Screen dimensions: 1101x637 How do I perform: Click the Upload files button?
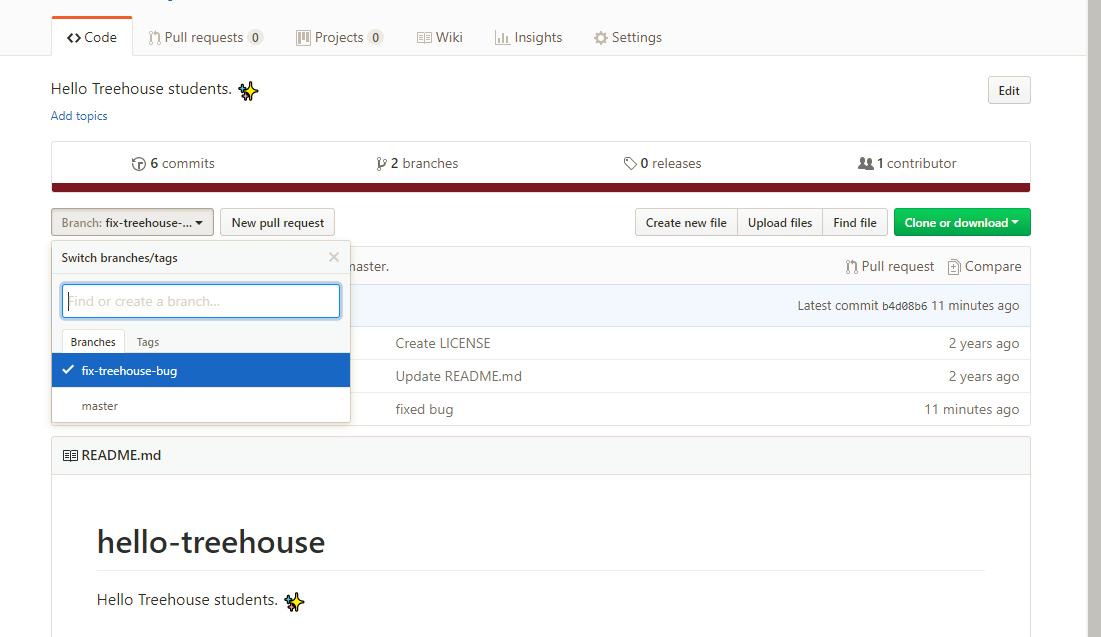click(779, 223)
